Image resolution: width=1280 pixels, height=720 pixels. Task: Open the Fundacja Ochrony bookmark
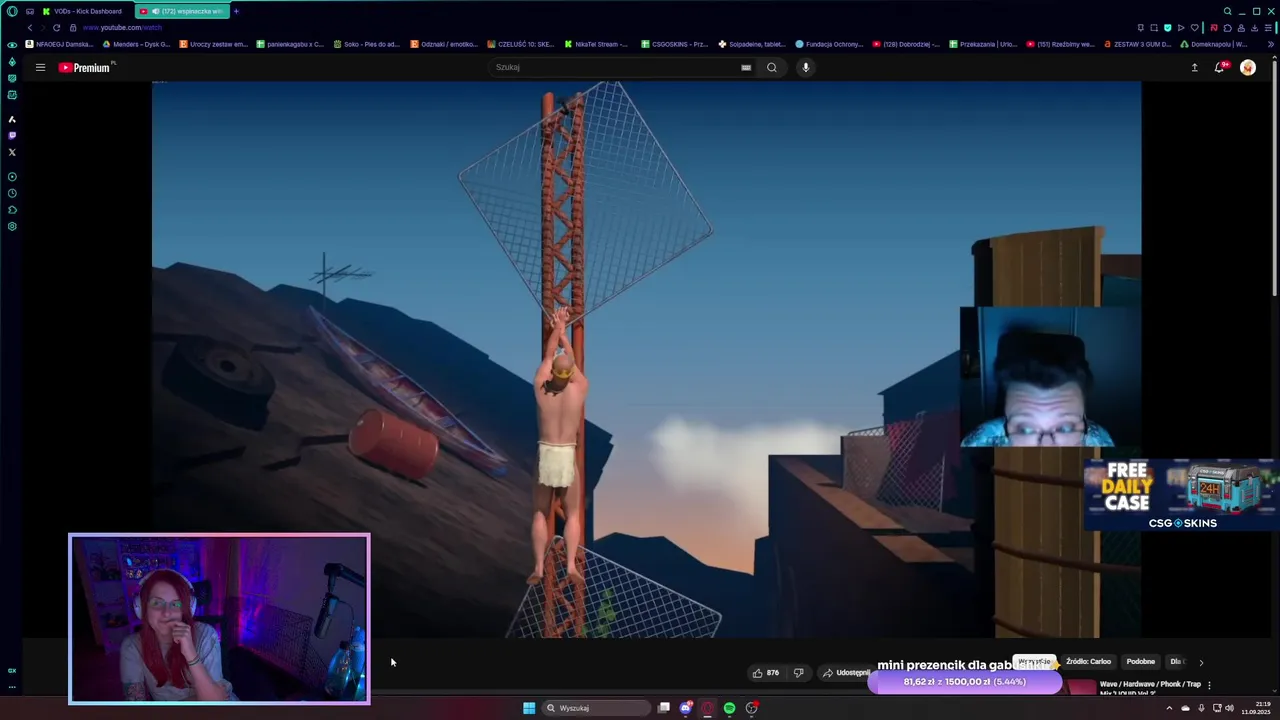[x=829, y=44]
